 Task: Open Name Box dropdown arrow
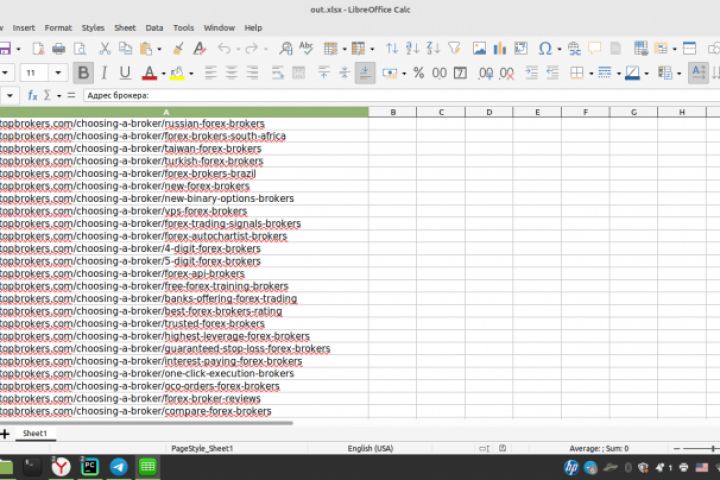pyautogui.click(x=10, y=96)
